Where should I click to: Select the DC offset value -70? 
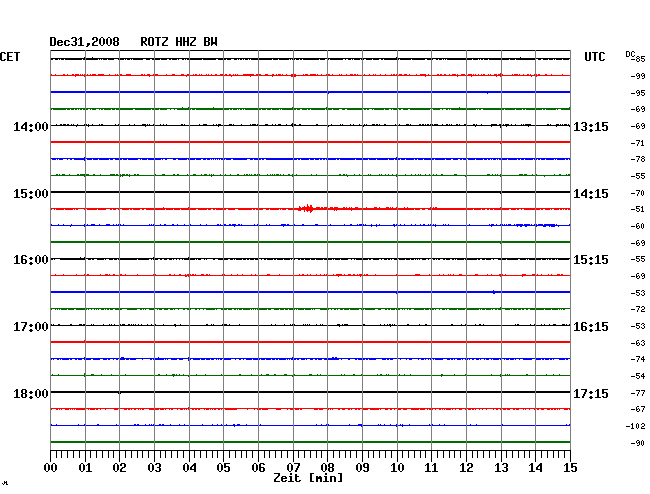click(x=638, y=193)
